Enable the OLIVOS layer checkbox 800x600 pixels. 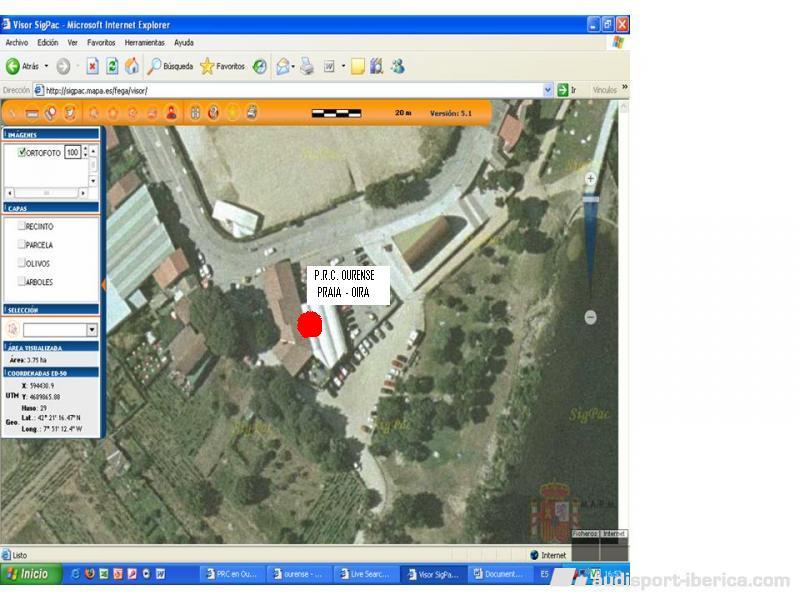(x=21, y=263)
